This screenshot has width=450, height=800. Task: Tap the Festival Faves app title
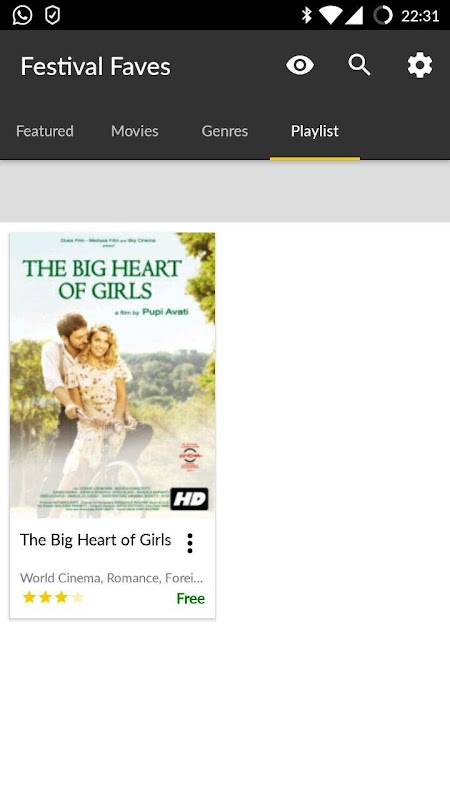95,66
